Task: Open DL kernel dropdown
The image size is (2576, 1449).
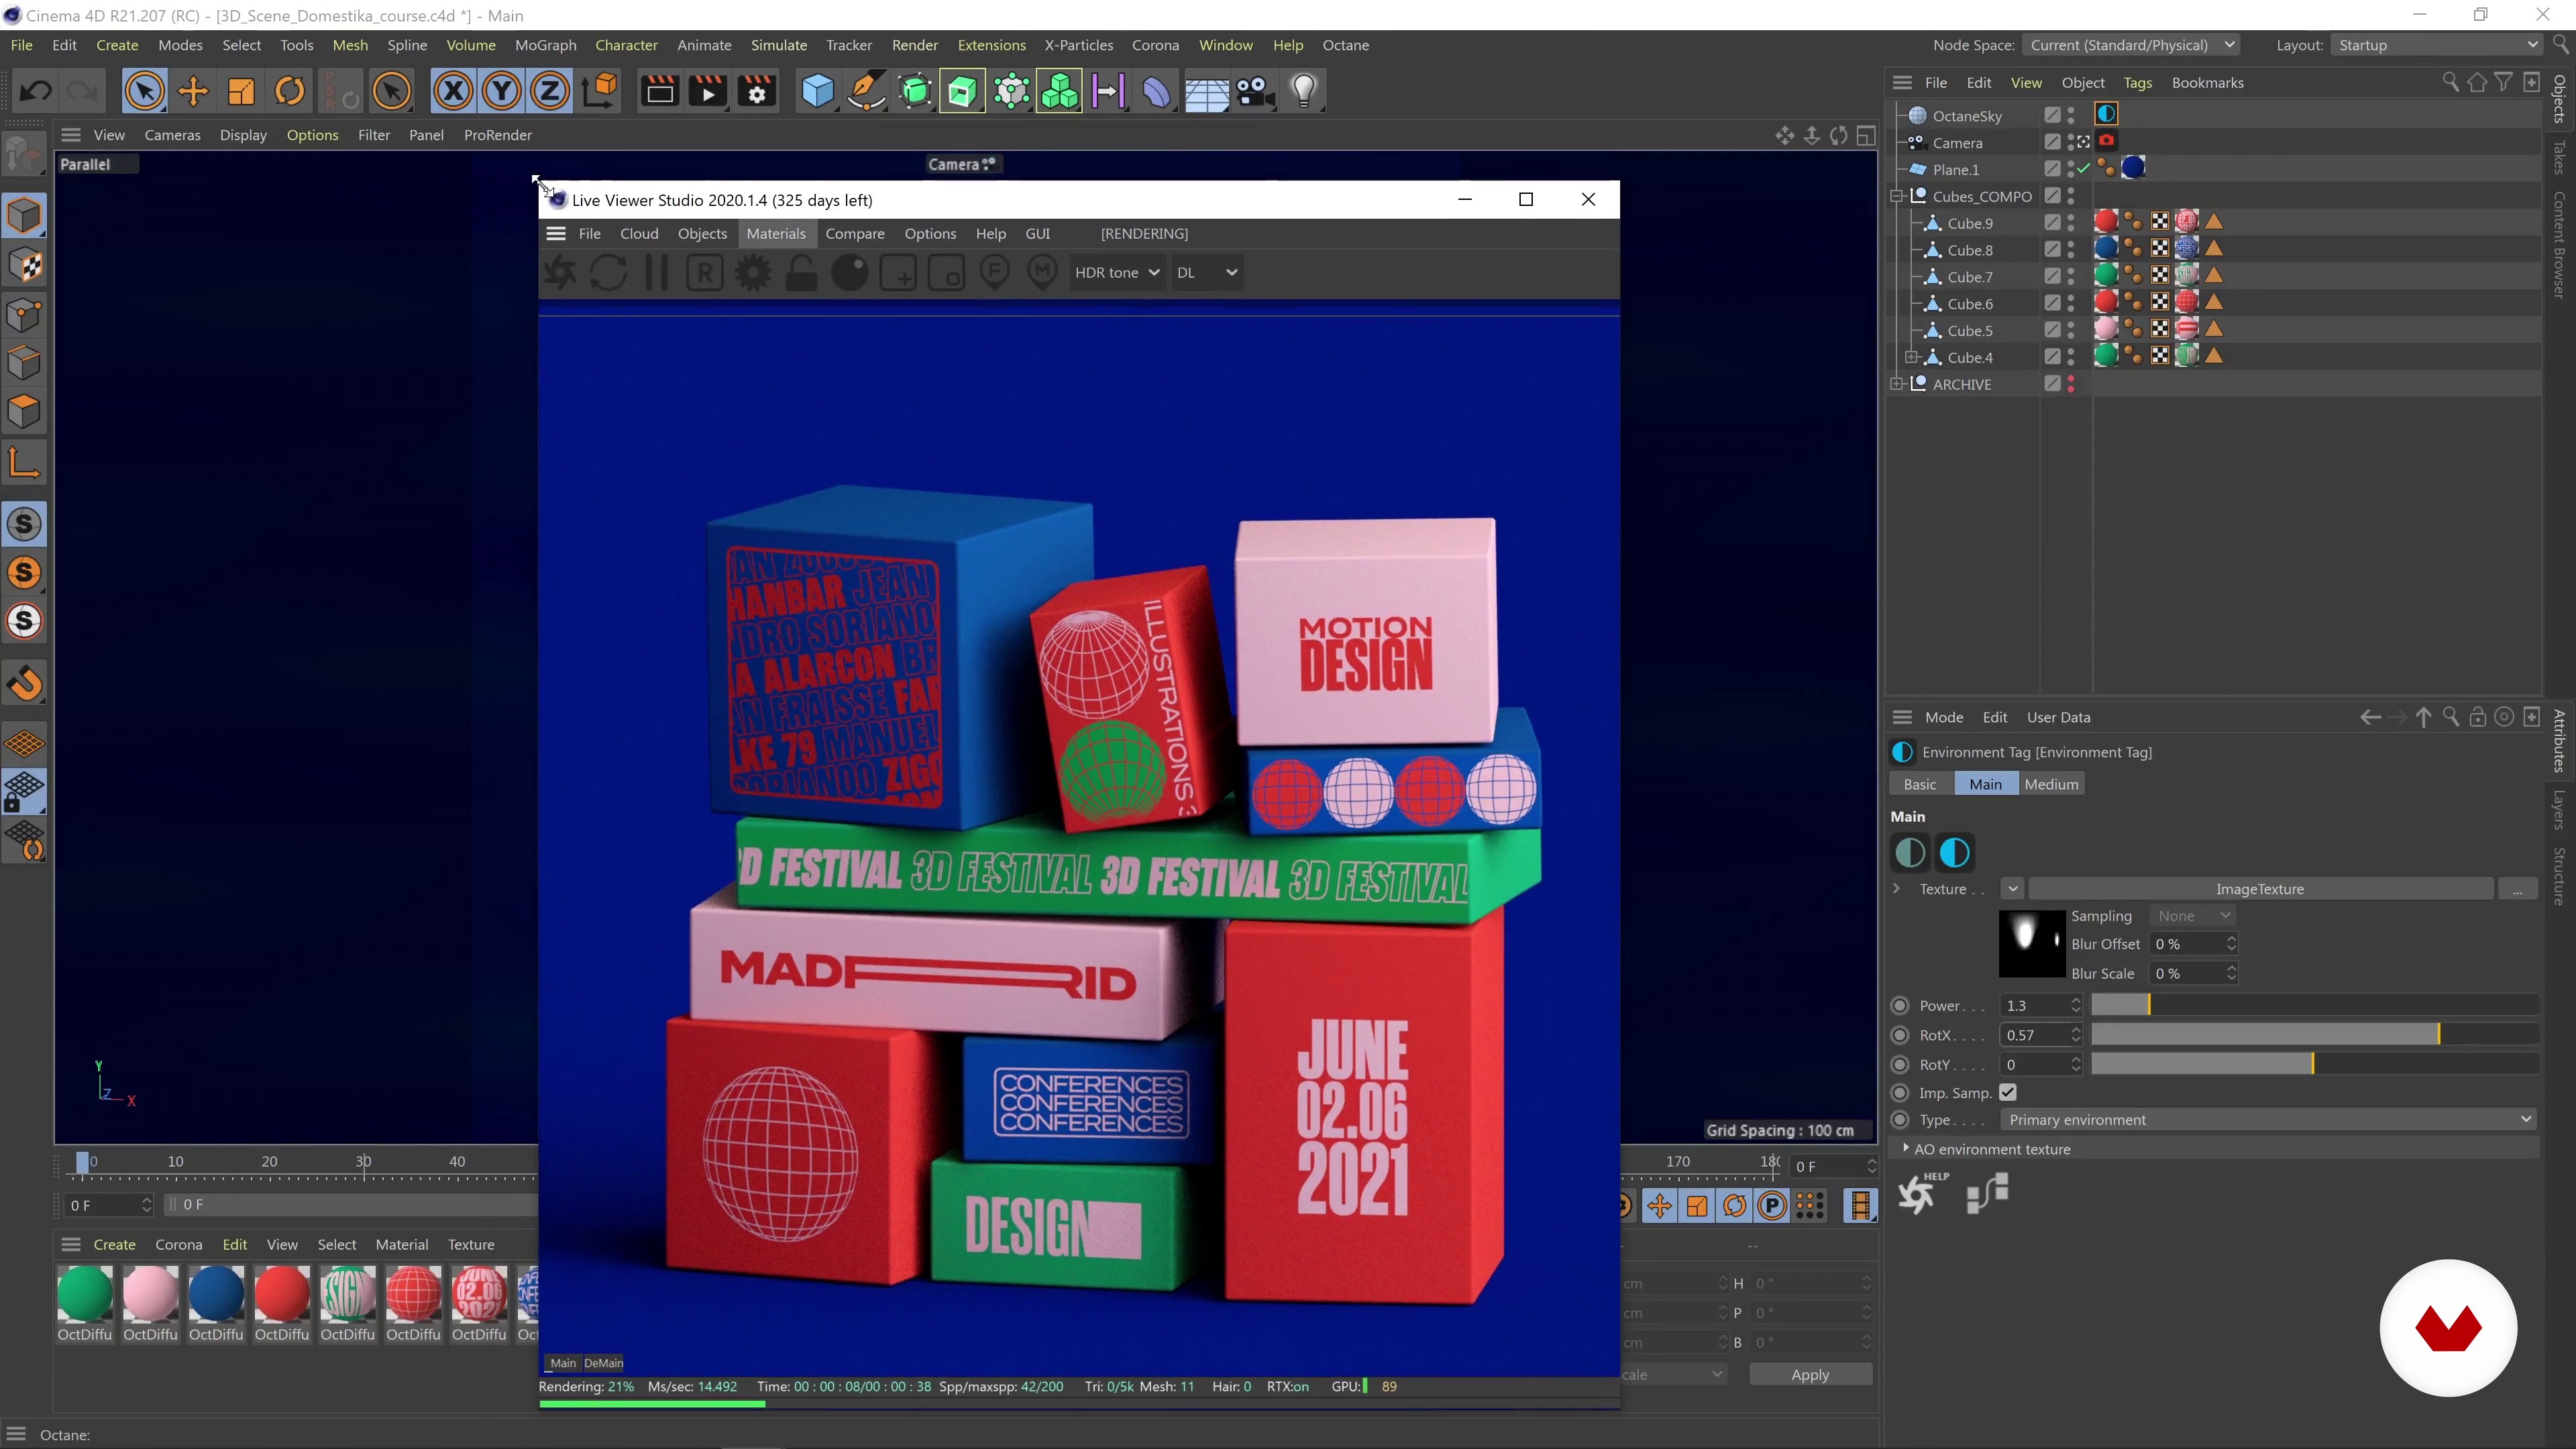Action: (x=1207, y=272)
